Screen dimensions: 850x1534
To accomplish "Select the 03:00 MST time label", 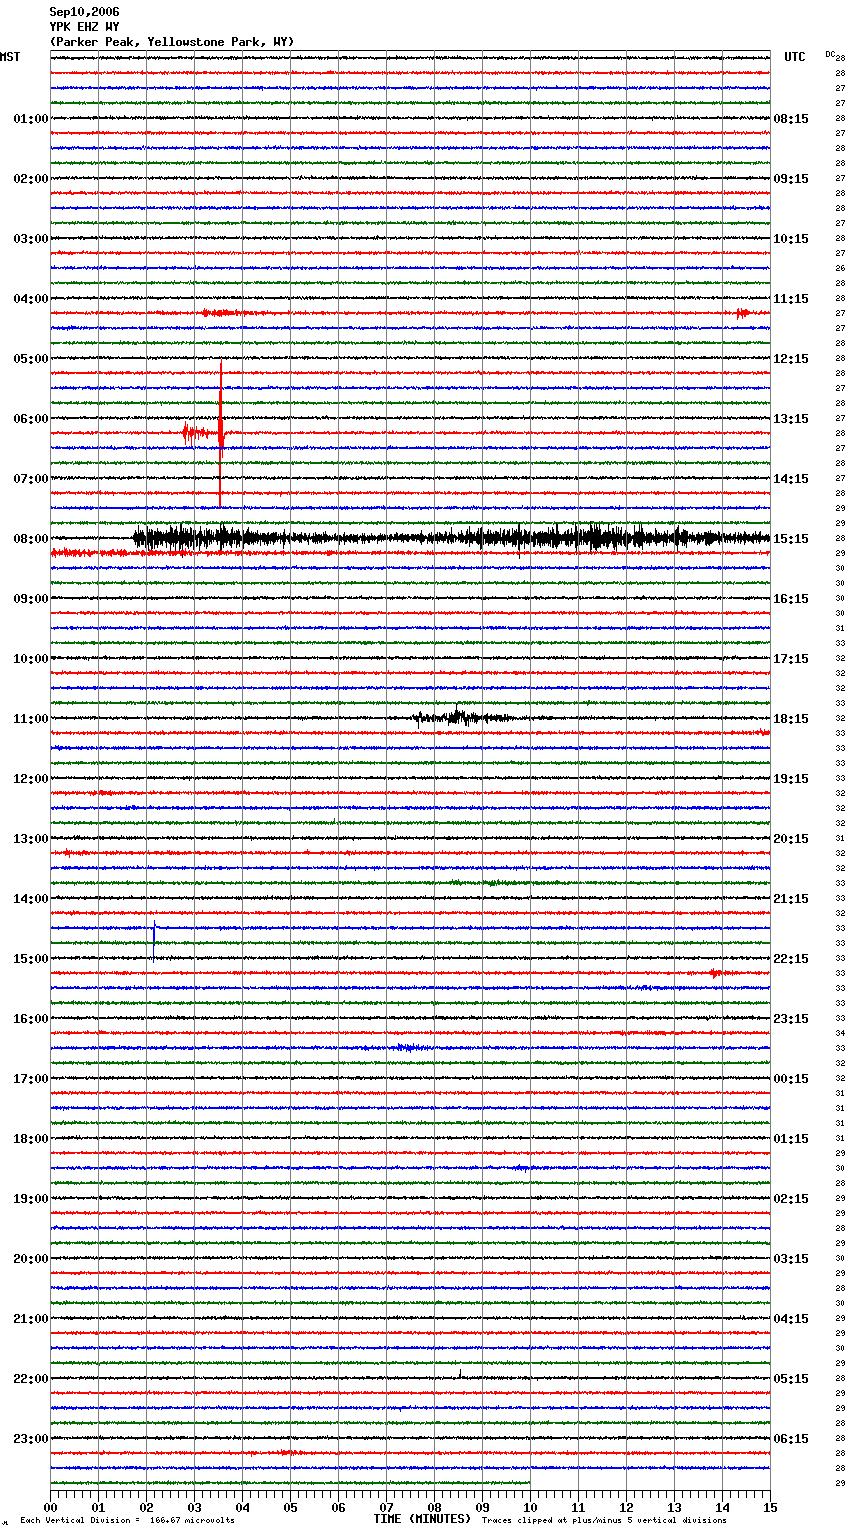I will [30, 239].
